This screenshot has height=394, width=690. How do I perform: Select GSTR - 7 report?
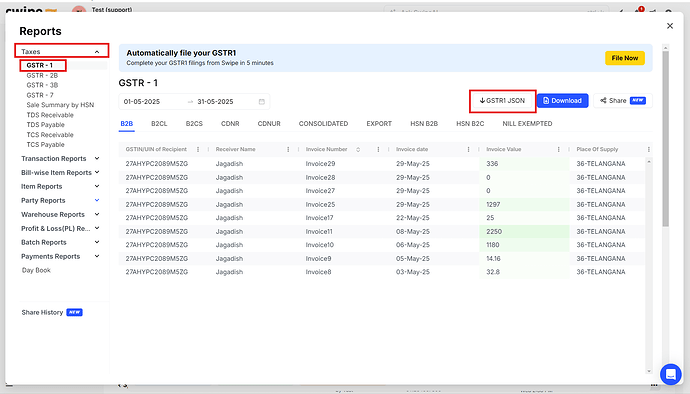(x=40, y=95)
